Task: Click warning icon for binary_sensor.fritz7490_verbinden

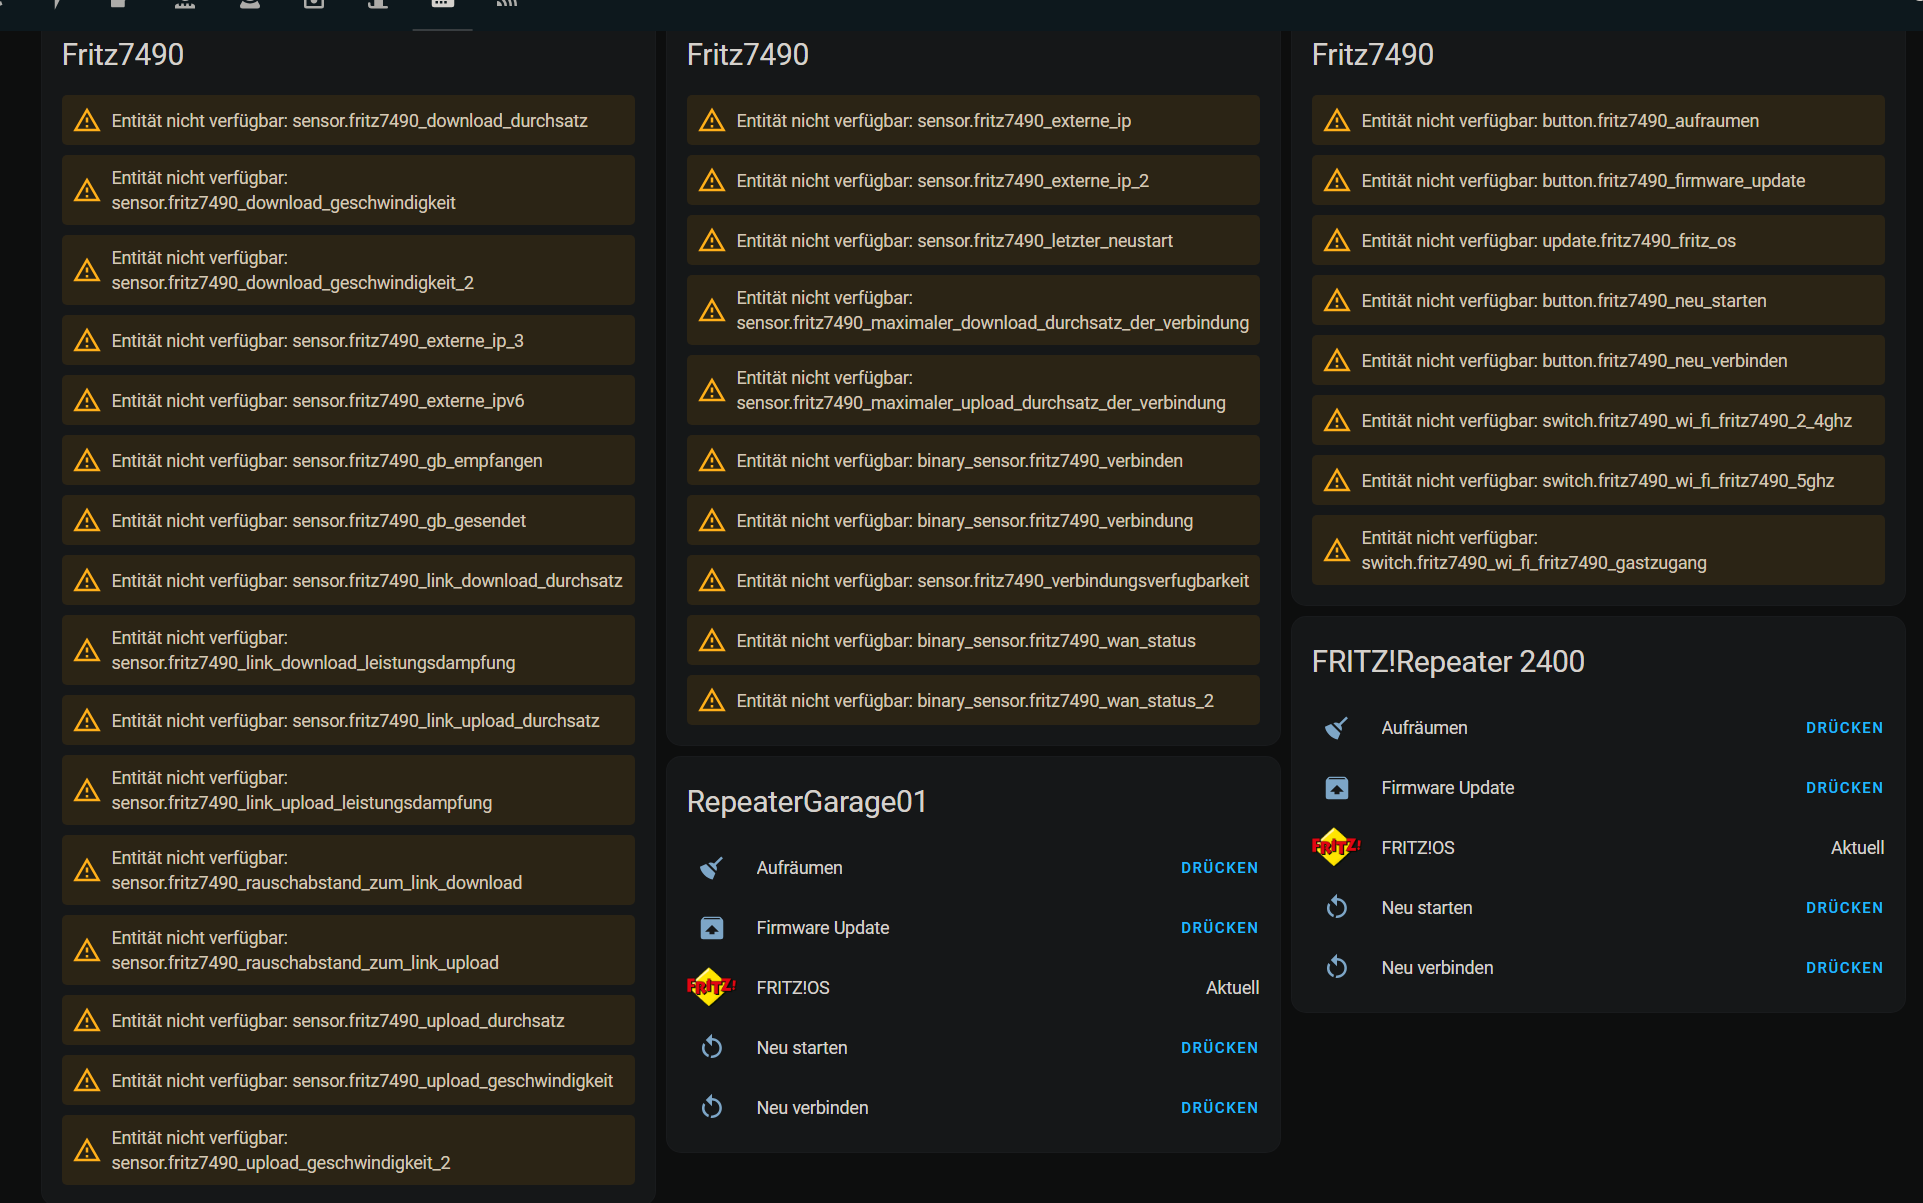Action: pyautogui.click(x=712, y=461)
